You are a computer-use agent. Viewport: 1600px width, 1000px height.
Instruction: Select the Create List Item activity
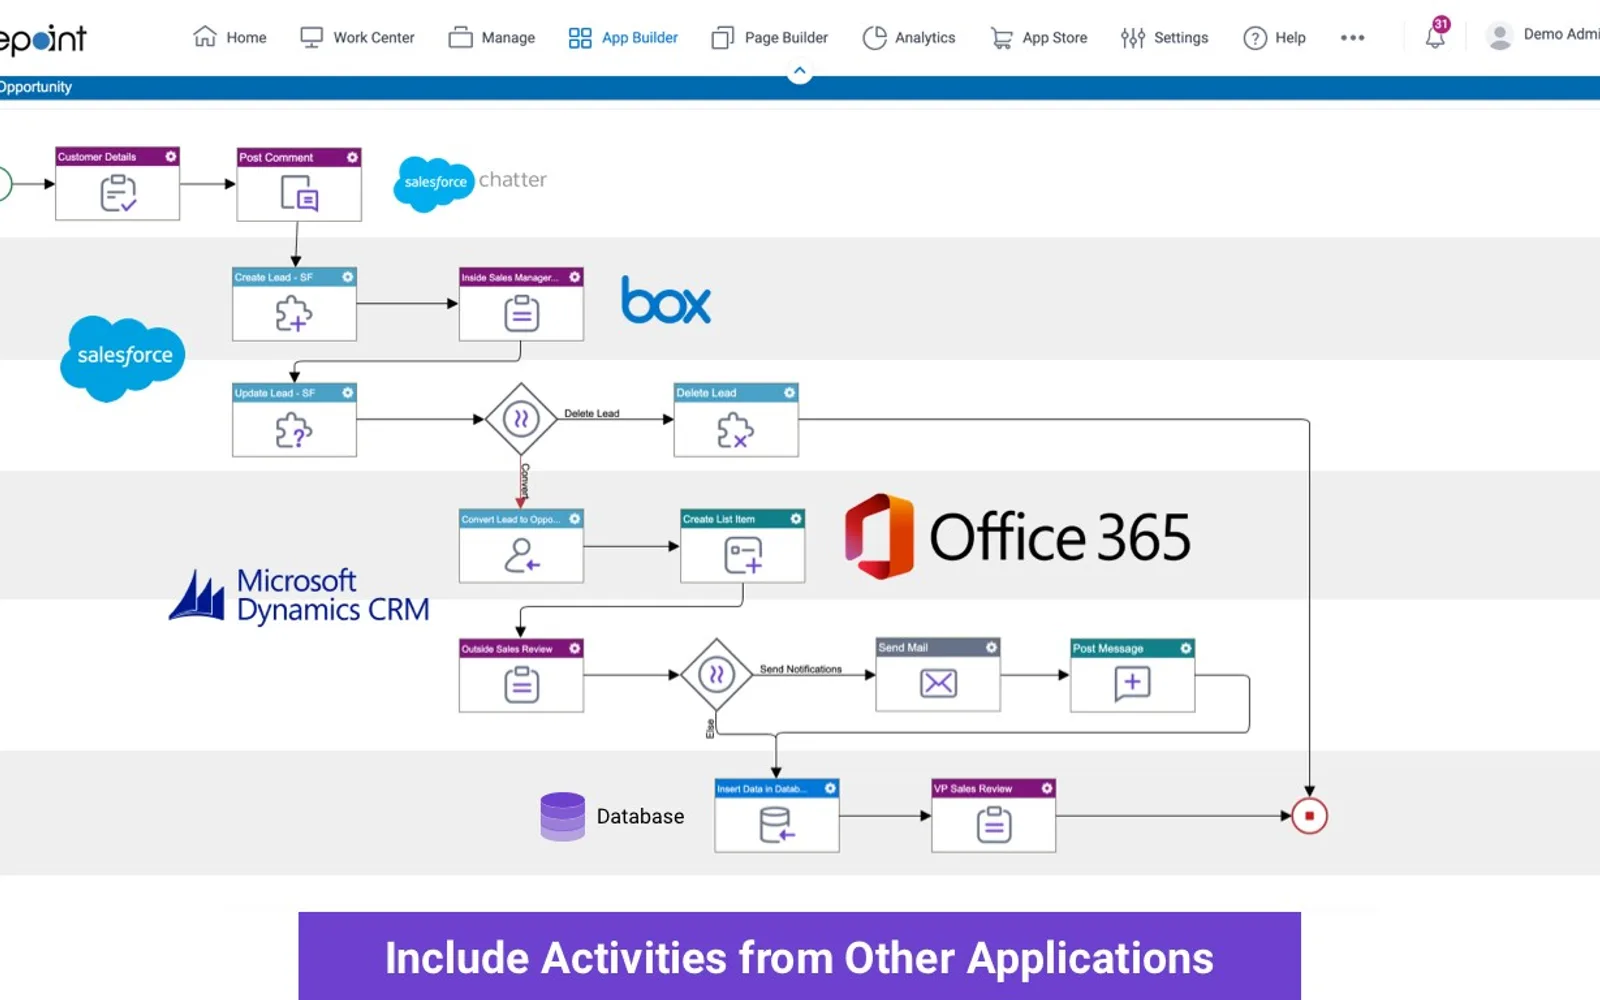point(743,546)
